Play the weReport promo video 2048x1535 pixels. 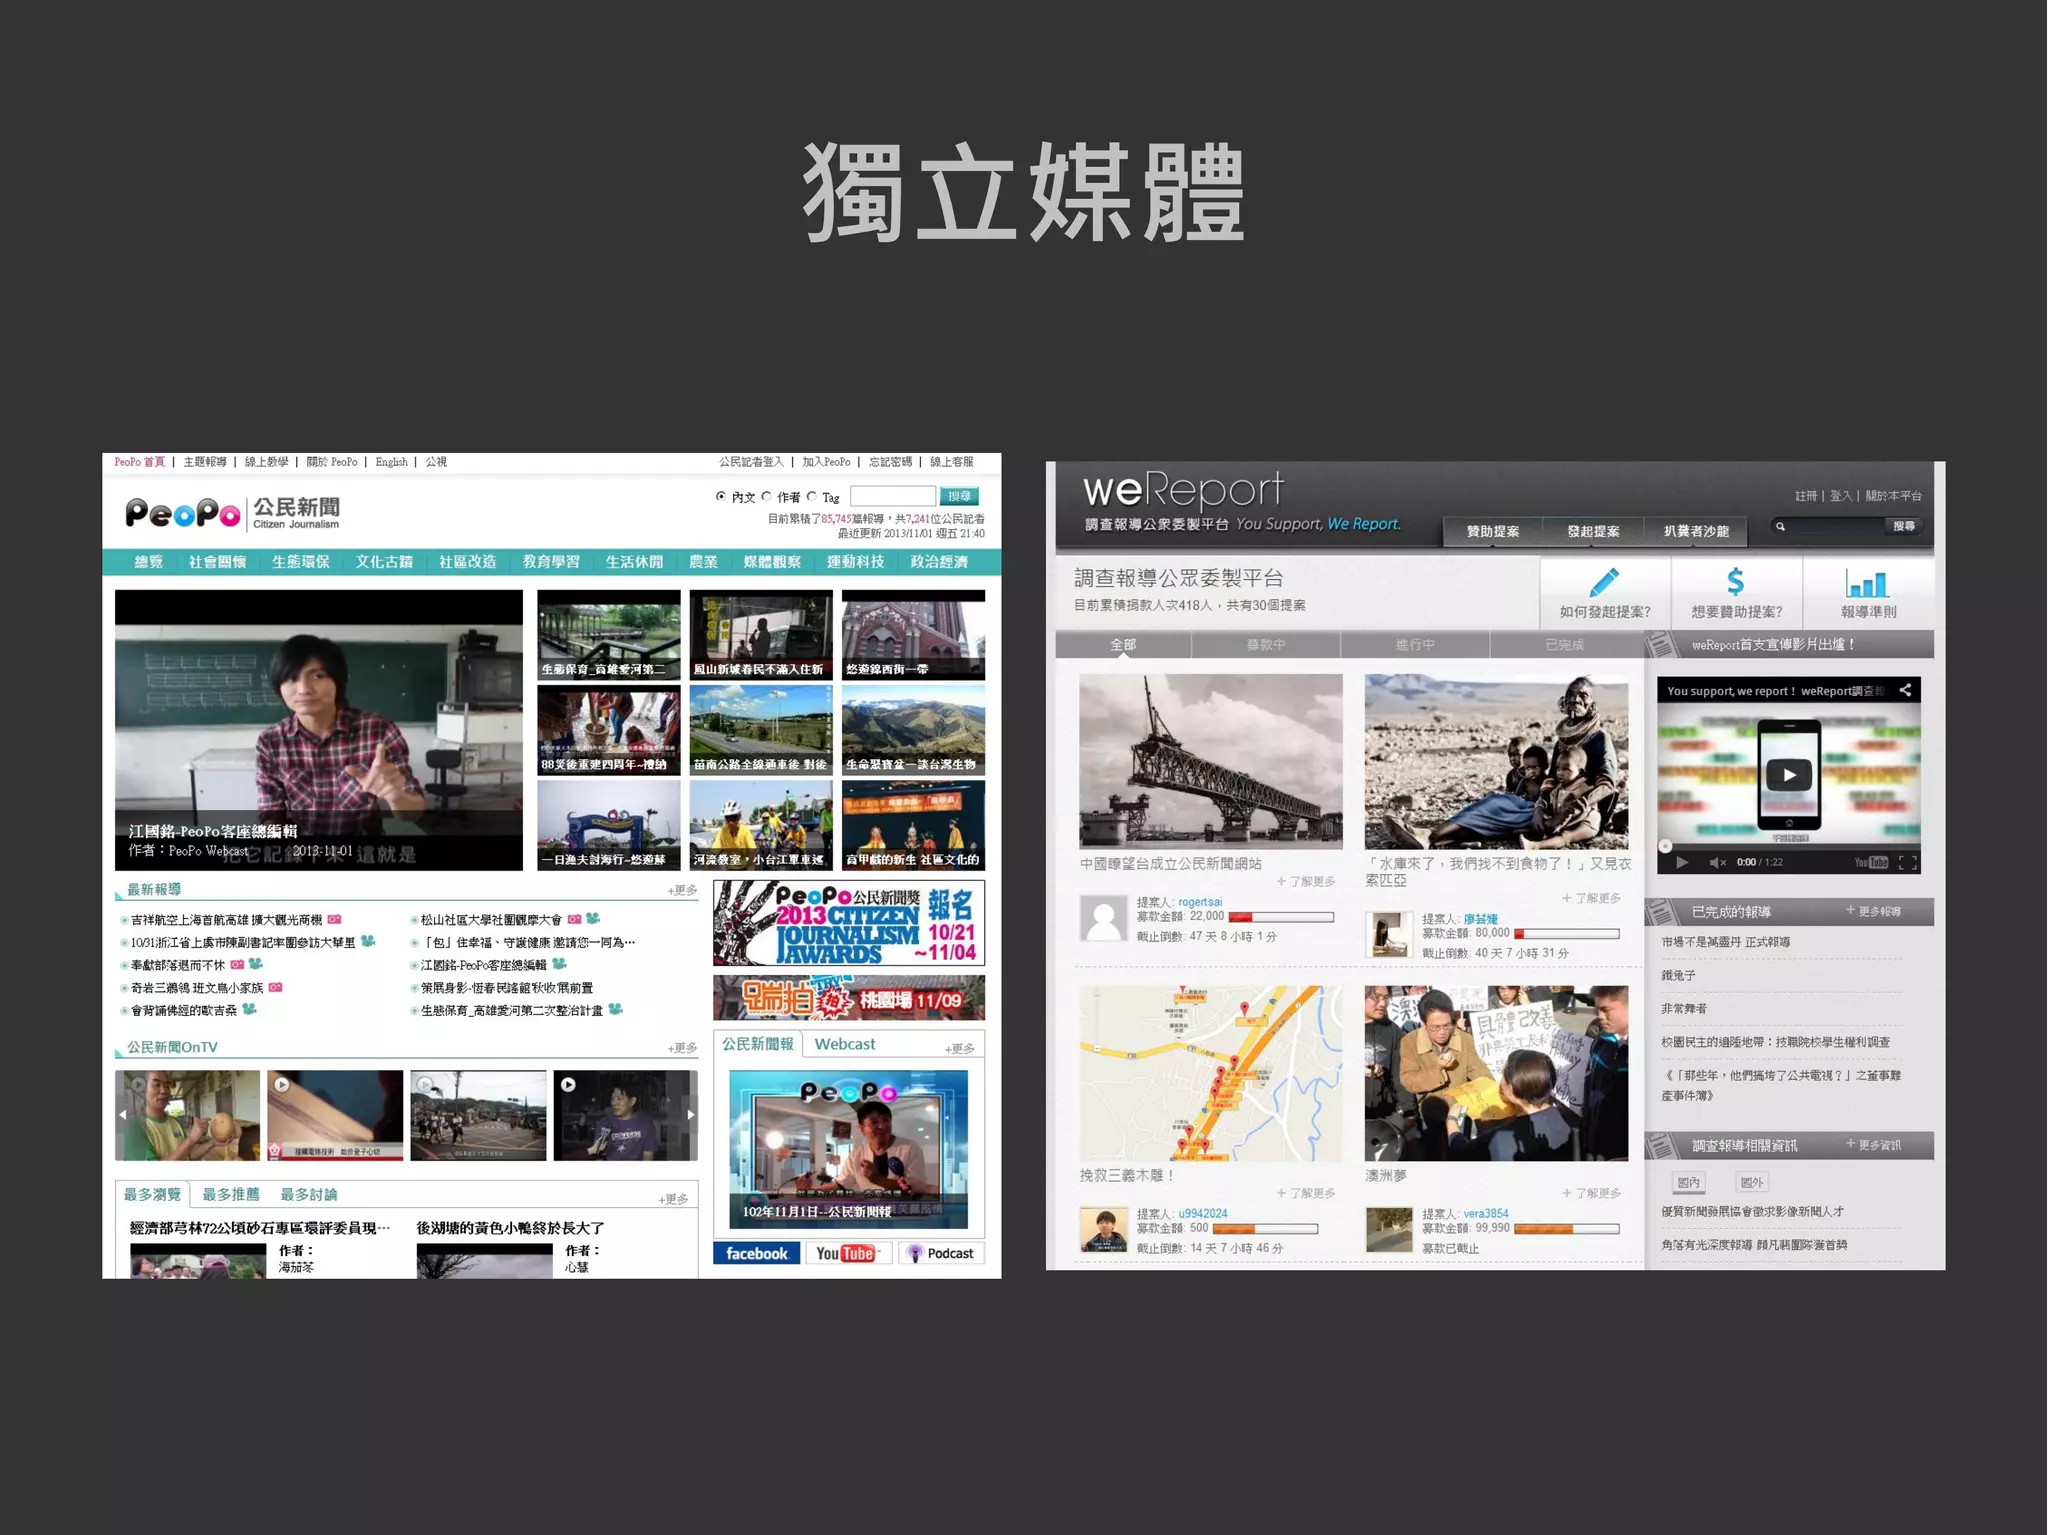[1788, 774]
